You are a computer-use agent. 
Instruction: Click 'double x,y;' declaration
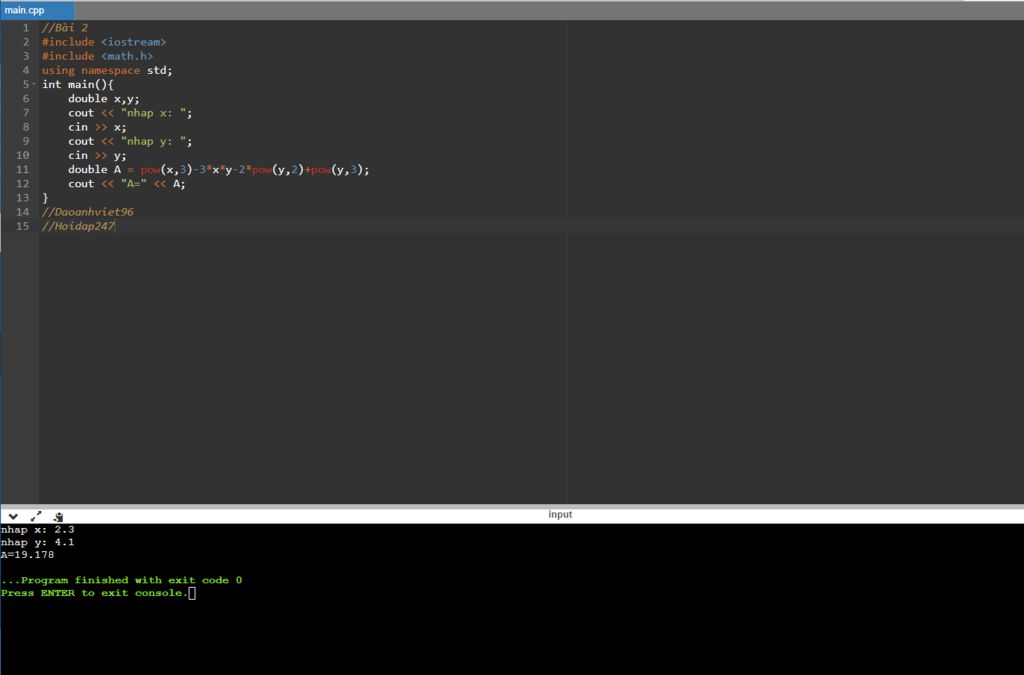104,99
